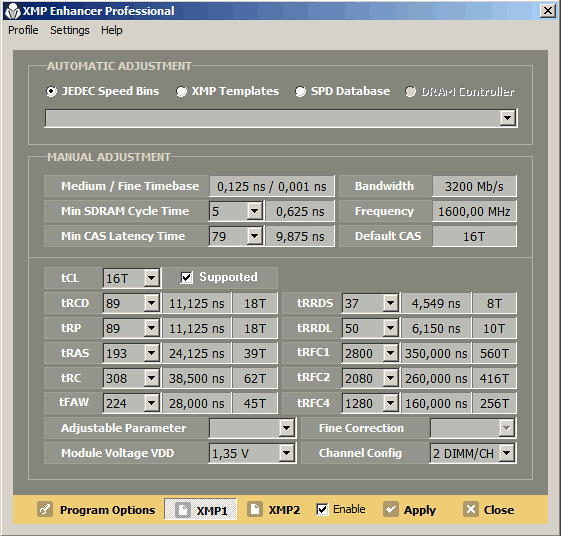Click the tRFC4 256T cycles value

494,404
